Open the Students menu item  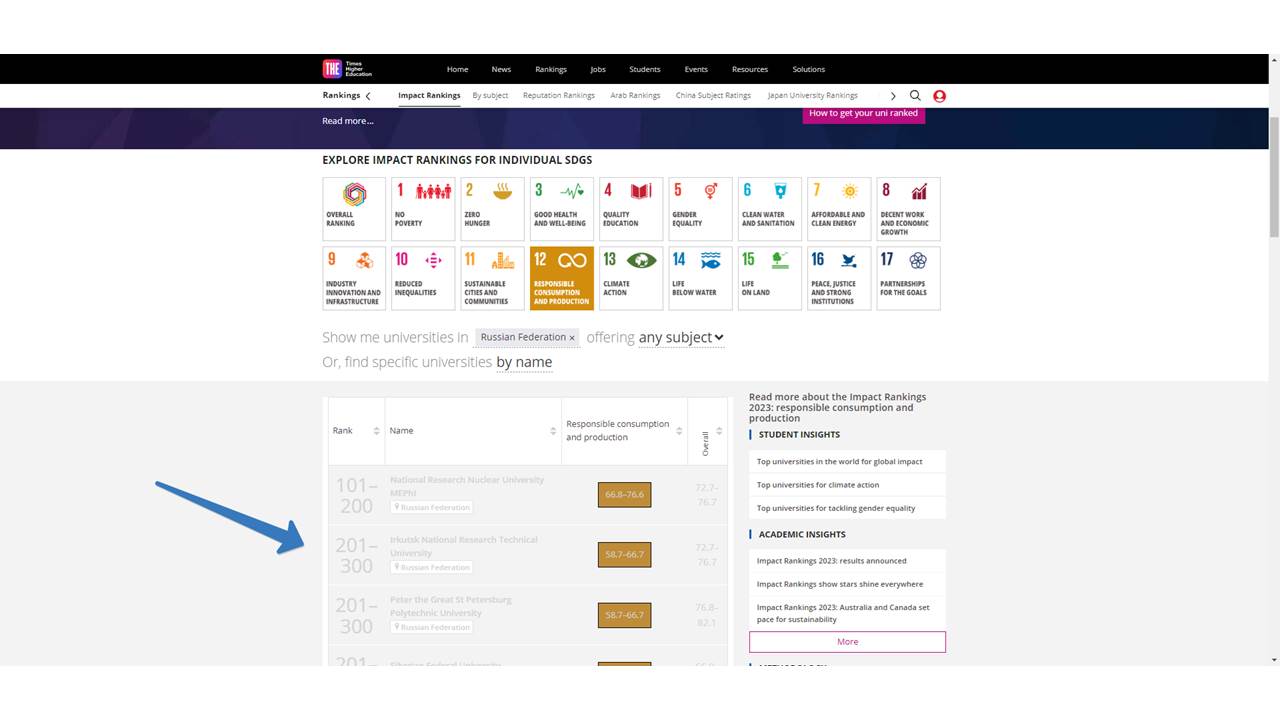645,69
